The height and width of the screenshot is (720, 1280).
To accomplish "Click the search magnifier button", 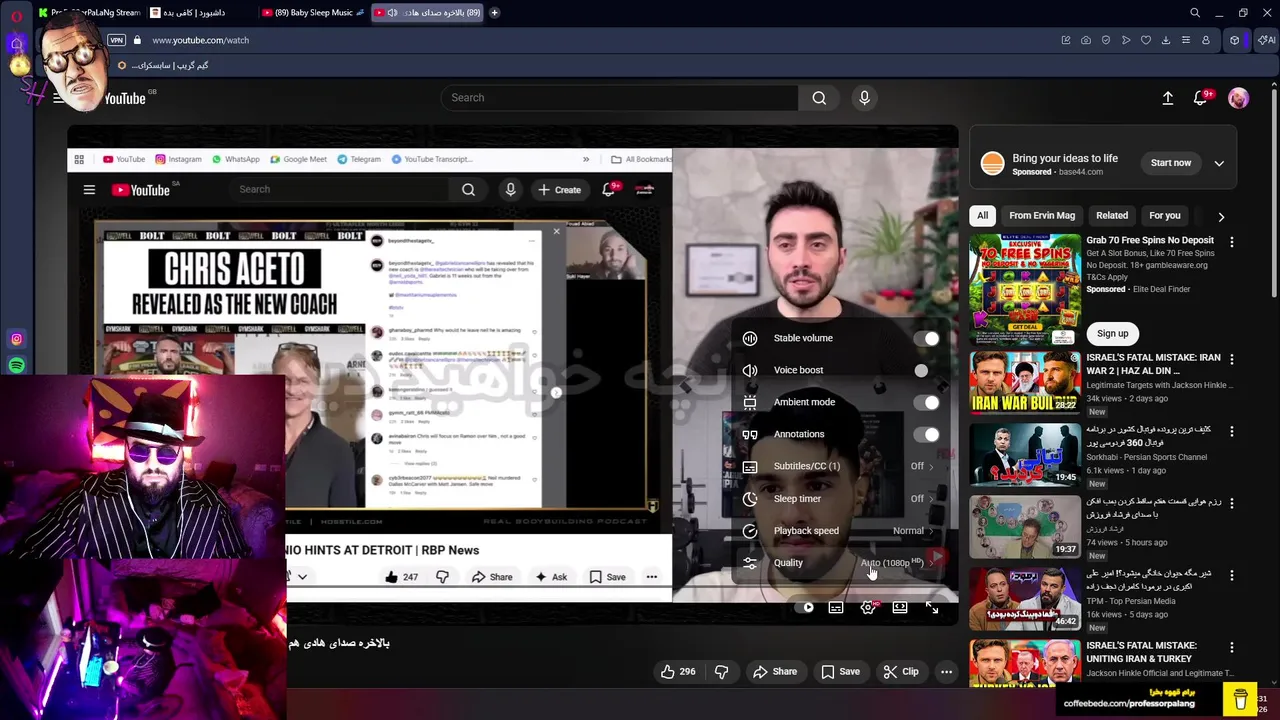I will [x=819, y=98].
